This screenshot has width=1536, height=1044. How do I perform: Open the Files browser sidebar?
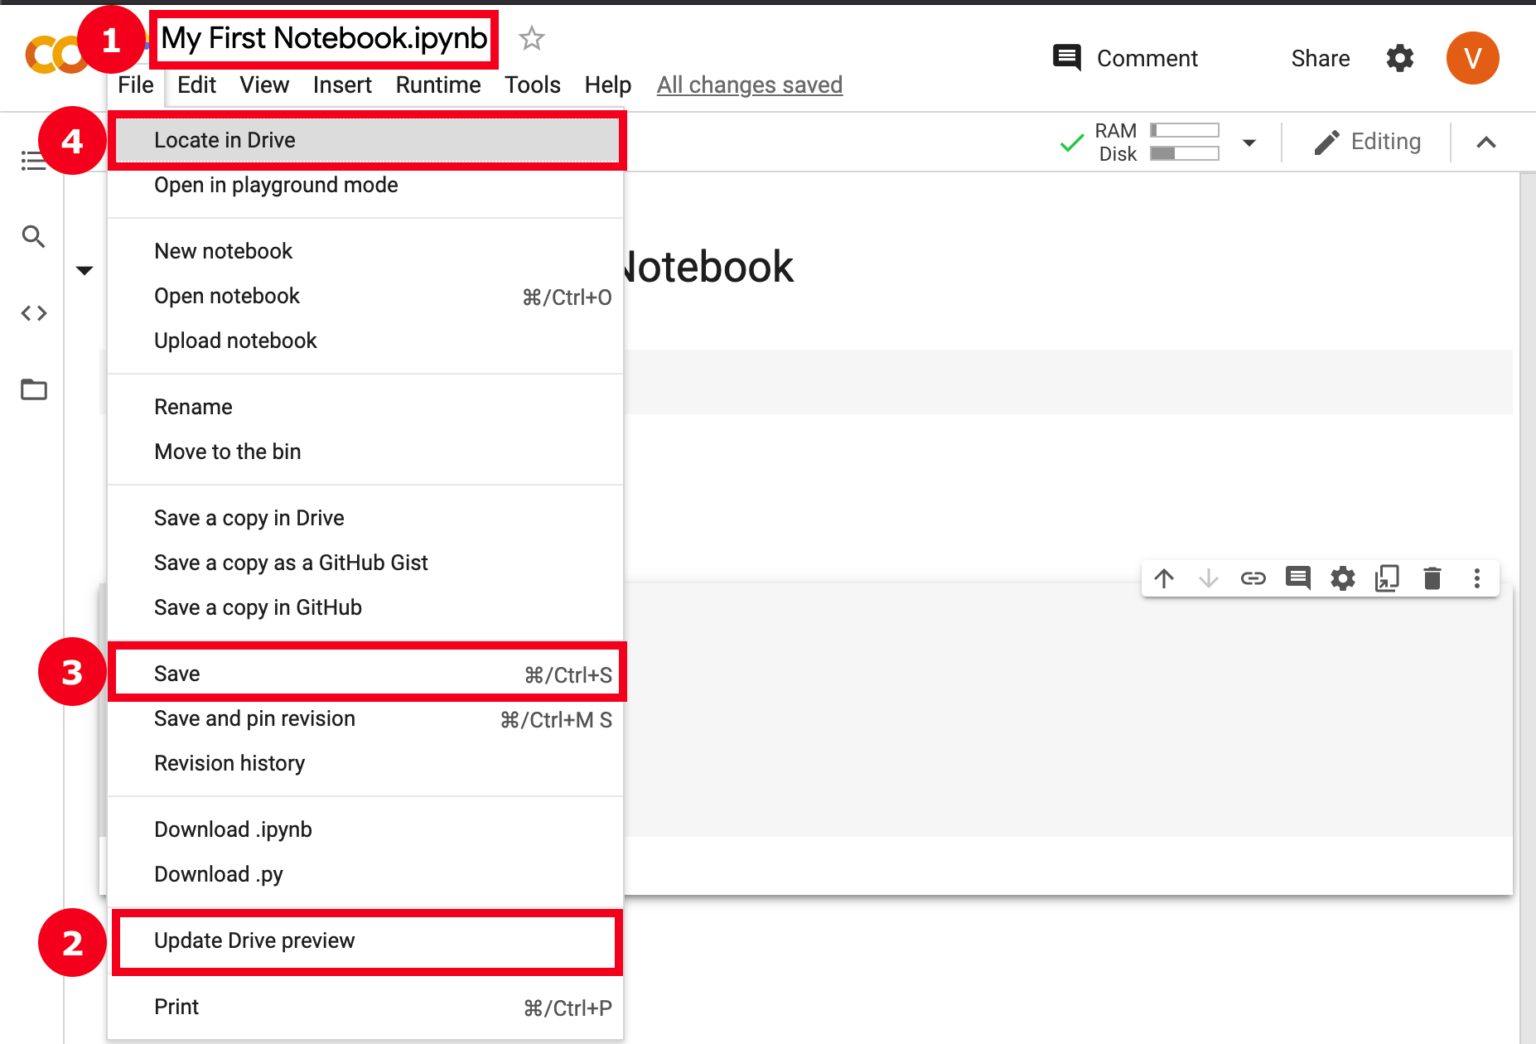[33, 389]
